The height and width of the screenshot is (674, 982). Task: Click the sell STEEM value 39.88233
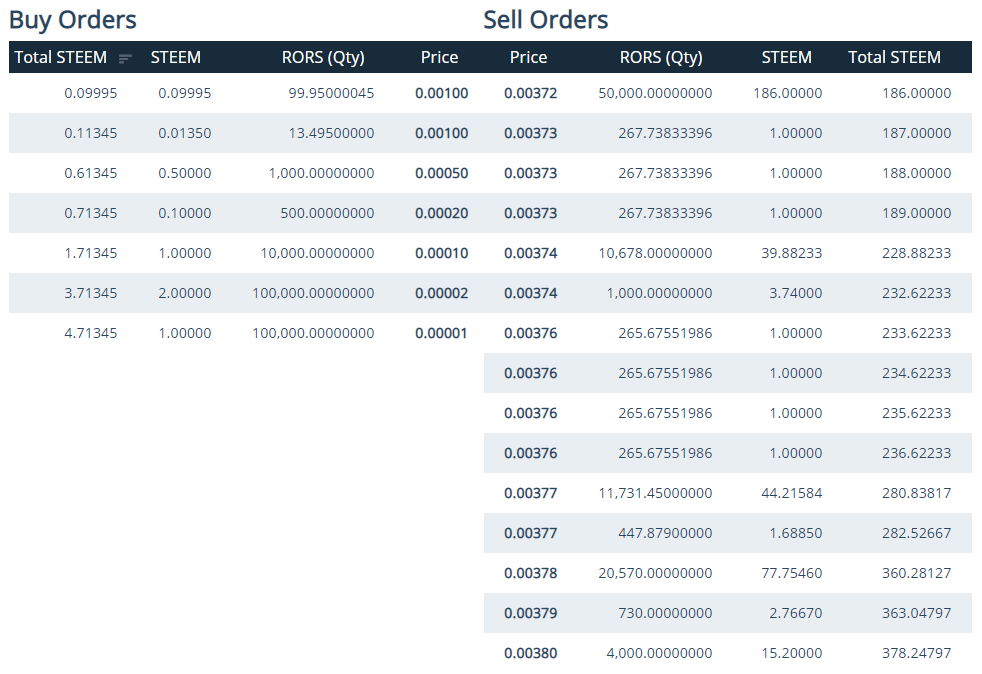[792, 253]
